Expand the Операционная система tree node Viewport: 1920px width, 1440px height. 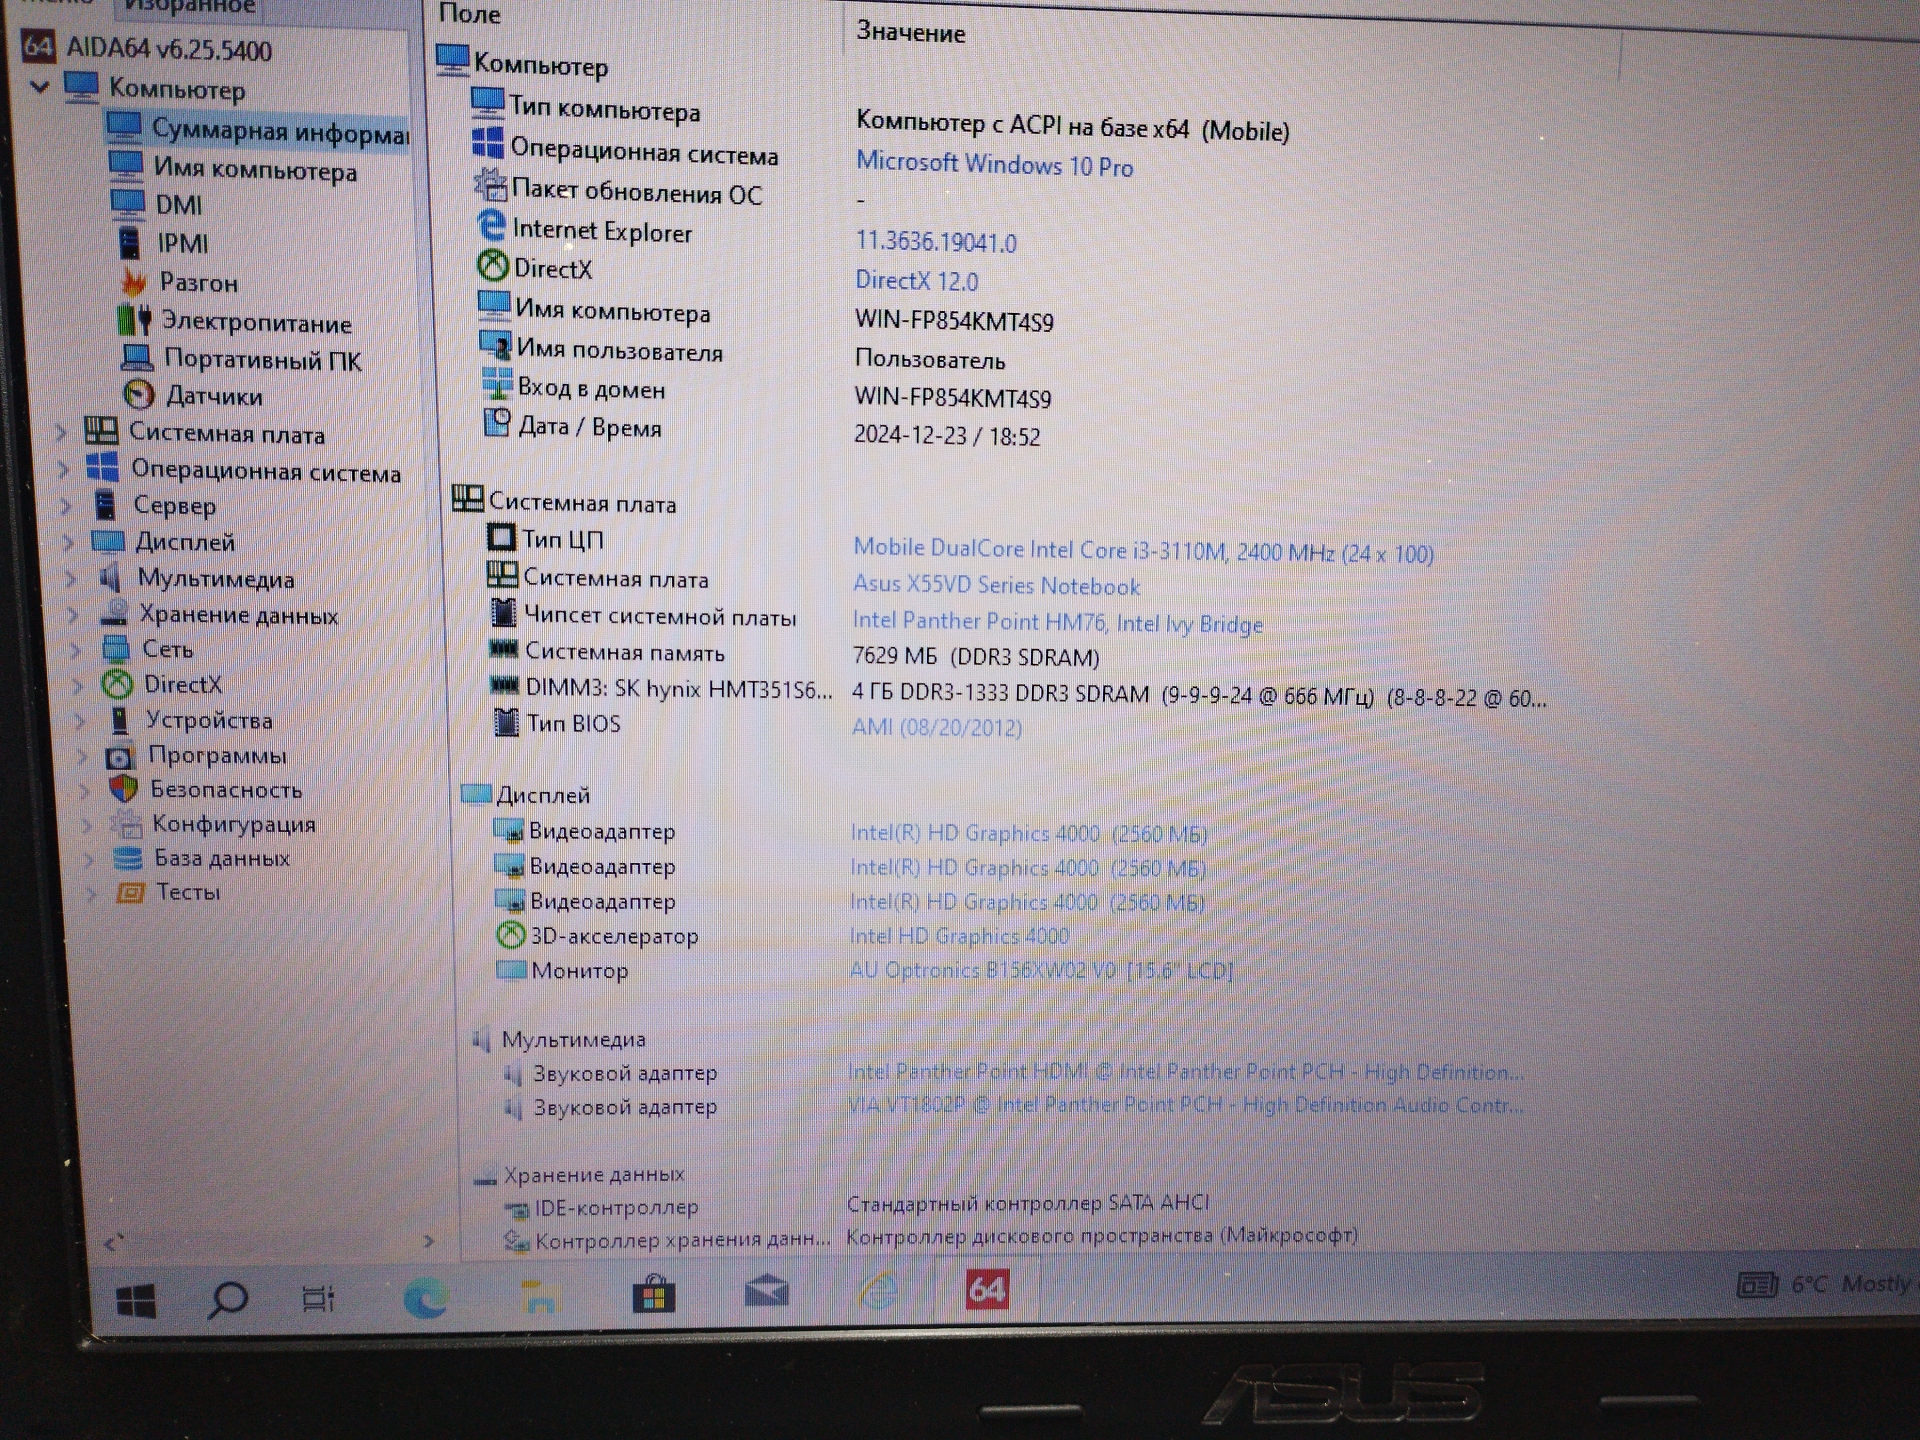click(63, 468)
